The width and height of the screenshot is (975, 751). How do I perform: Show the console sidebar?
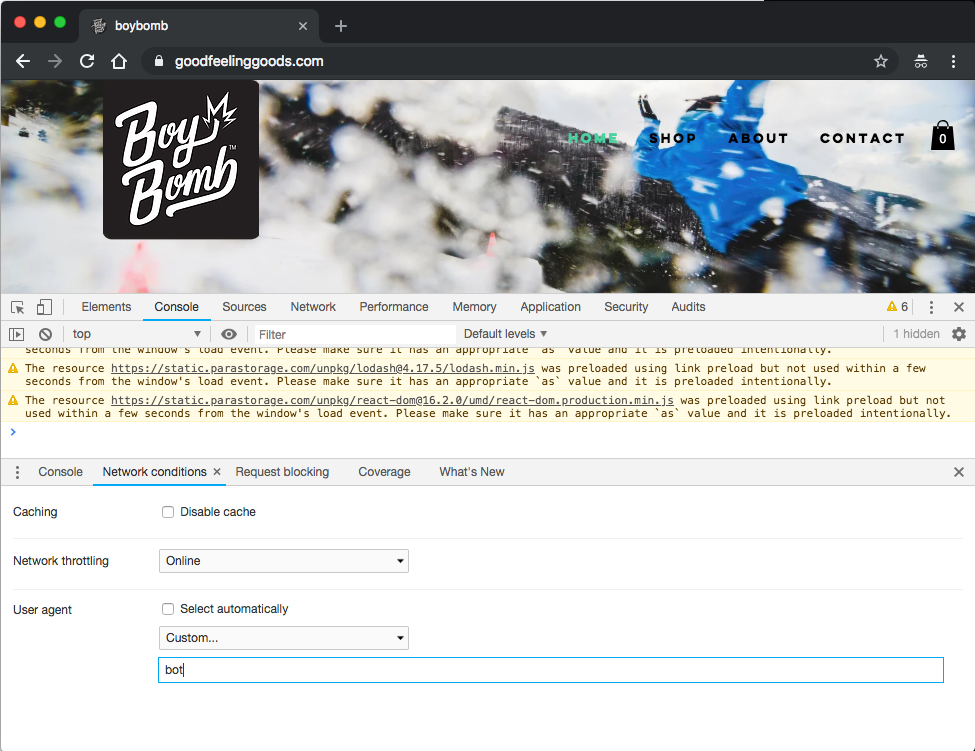pos(15,333)
